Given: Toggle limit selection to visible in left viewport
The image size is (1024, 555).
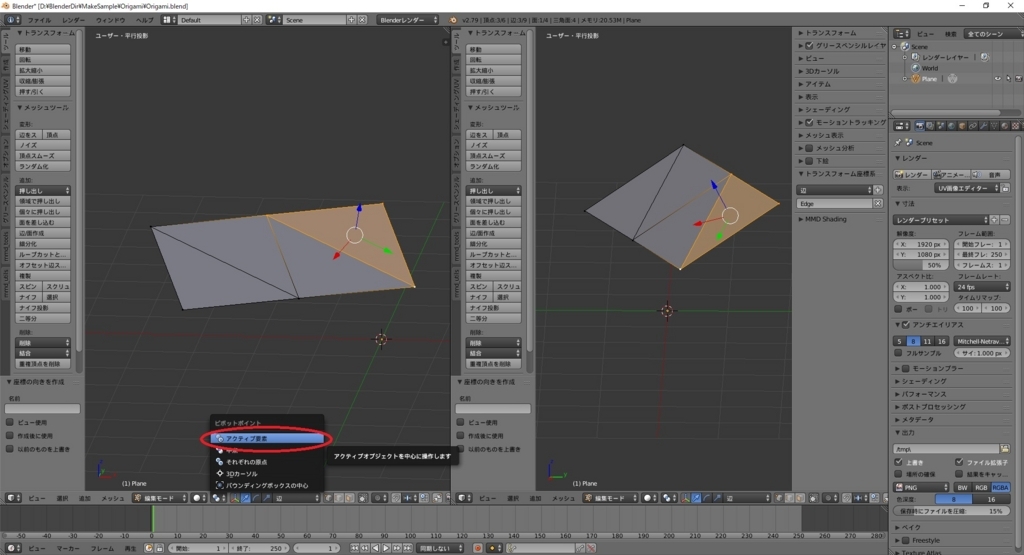Looking at the screenshot, I should pyautogui.click(x=362, y=498).
